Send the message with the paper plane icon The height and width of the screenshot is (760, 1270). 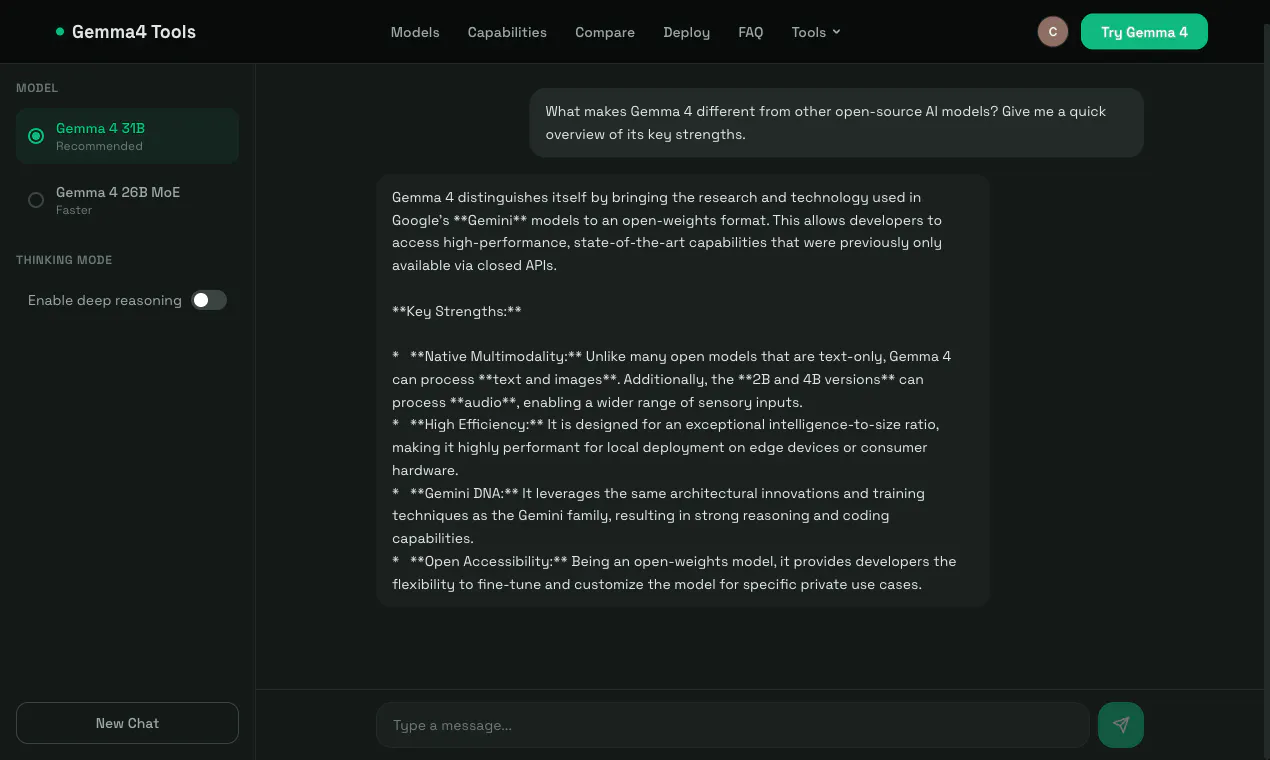1120,725
